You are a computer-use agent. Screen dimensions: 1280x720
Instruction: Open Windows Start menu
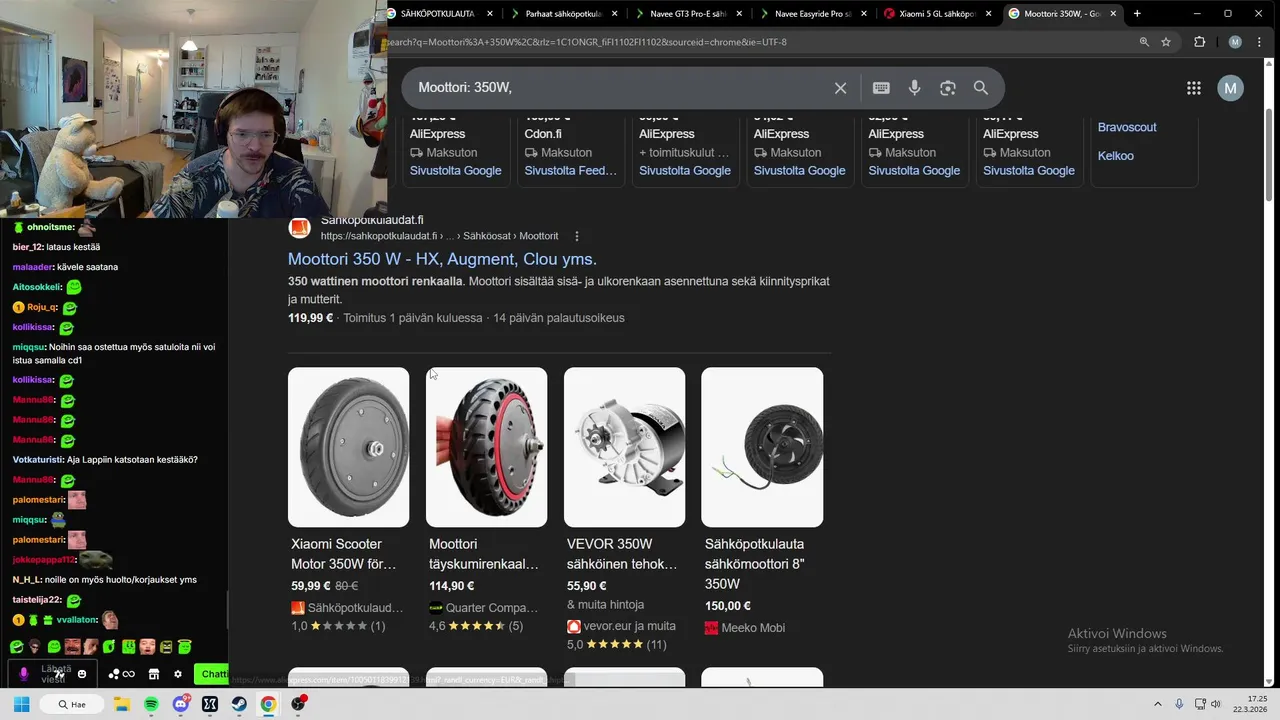[21, 704]
